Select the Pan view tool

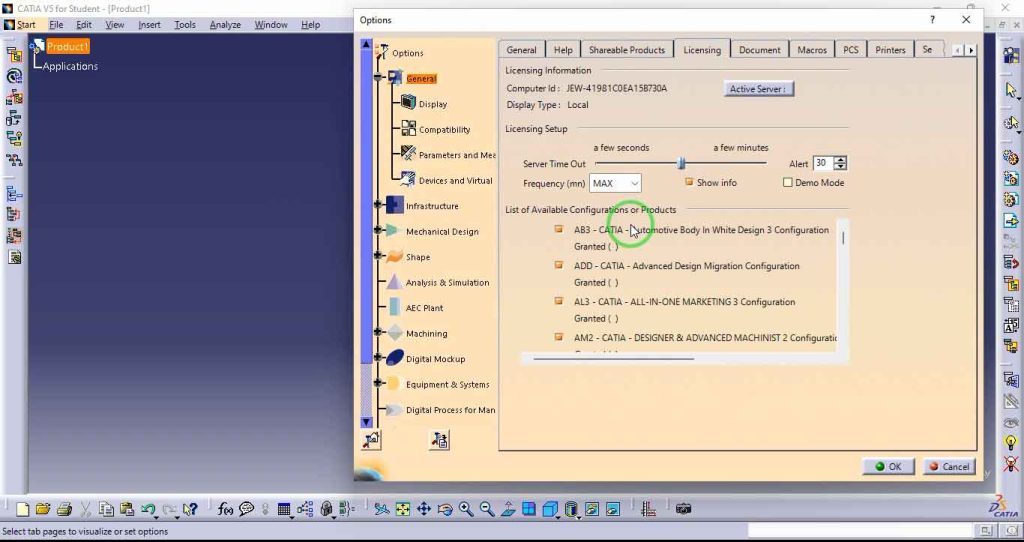[423, 509]
